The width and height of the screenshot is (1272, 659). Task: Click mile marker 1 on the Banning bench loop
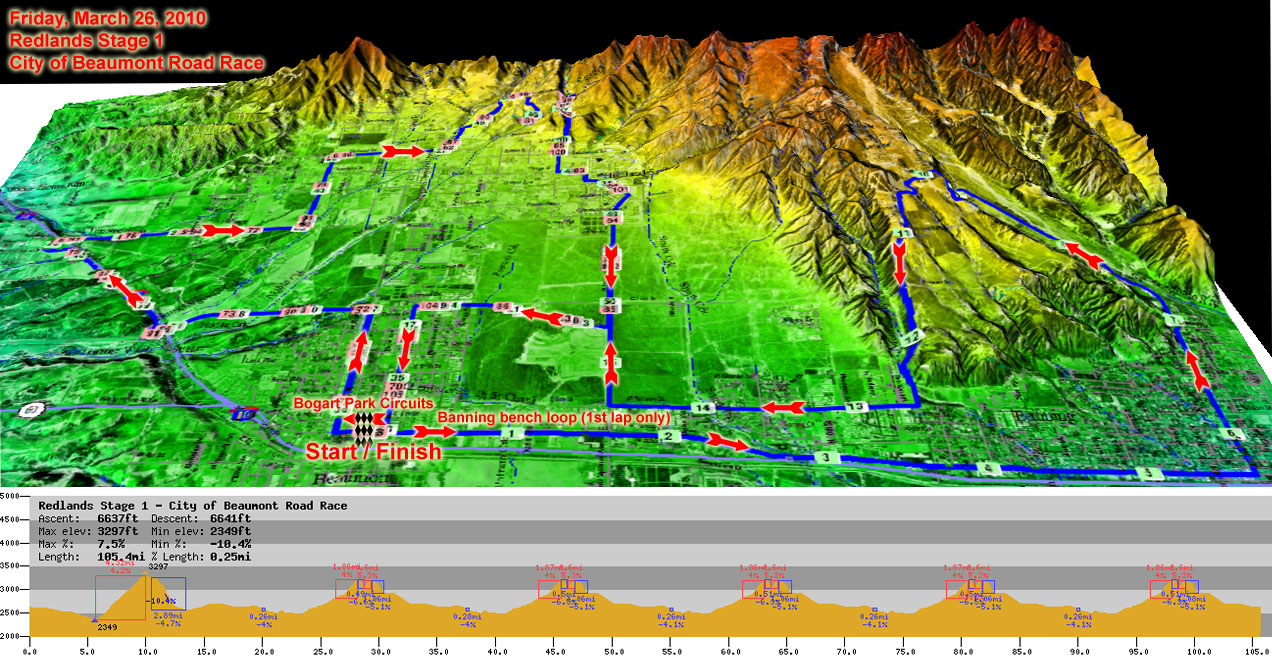(x=513, y=433)
